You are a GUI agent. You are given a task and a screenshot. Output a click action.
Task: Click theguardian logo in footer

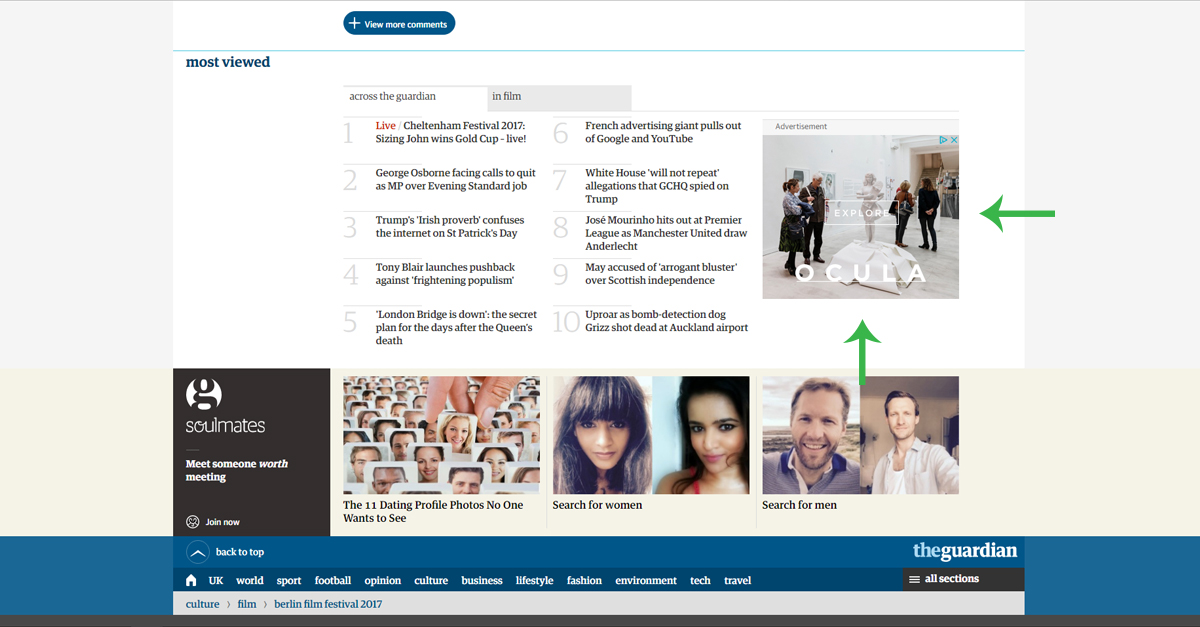964,551
